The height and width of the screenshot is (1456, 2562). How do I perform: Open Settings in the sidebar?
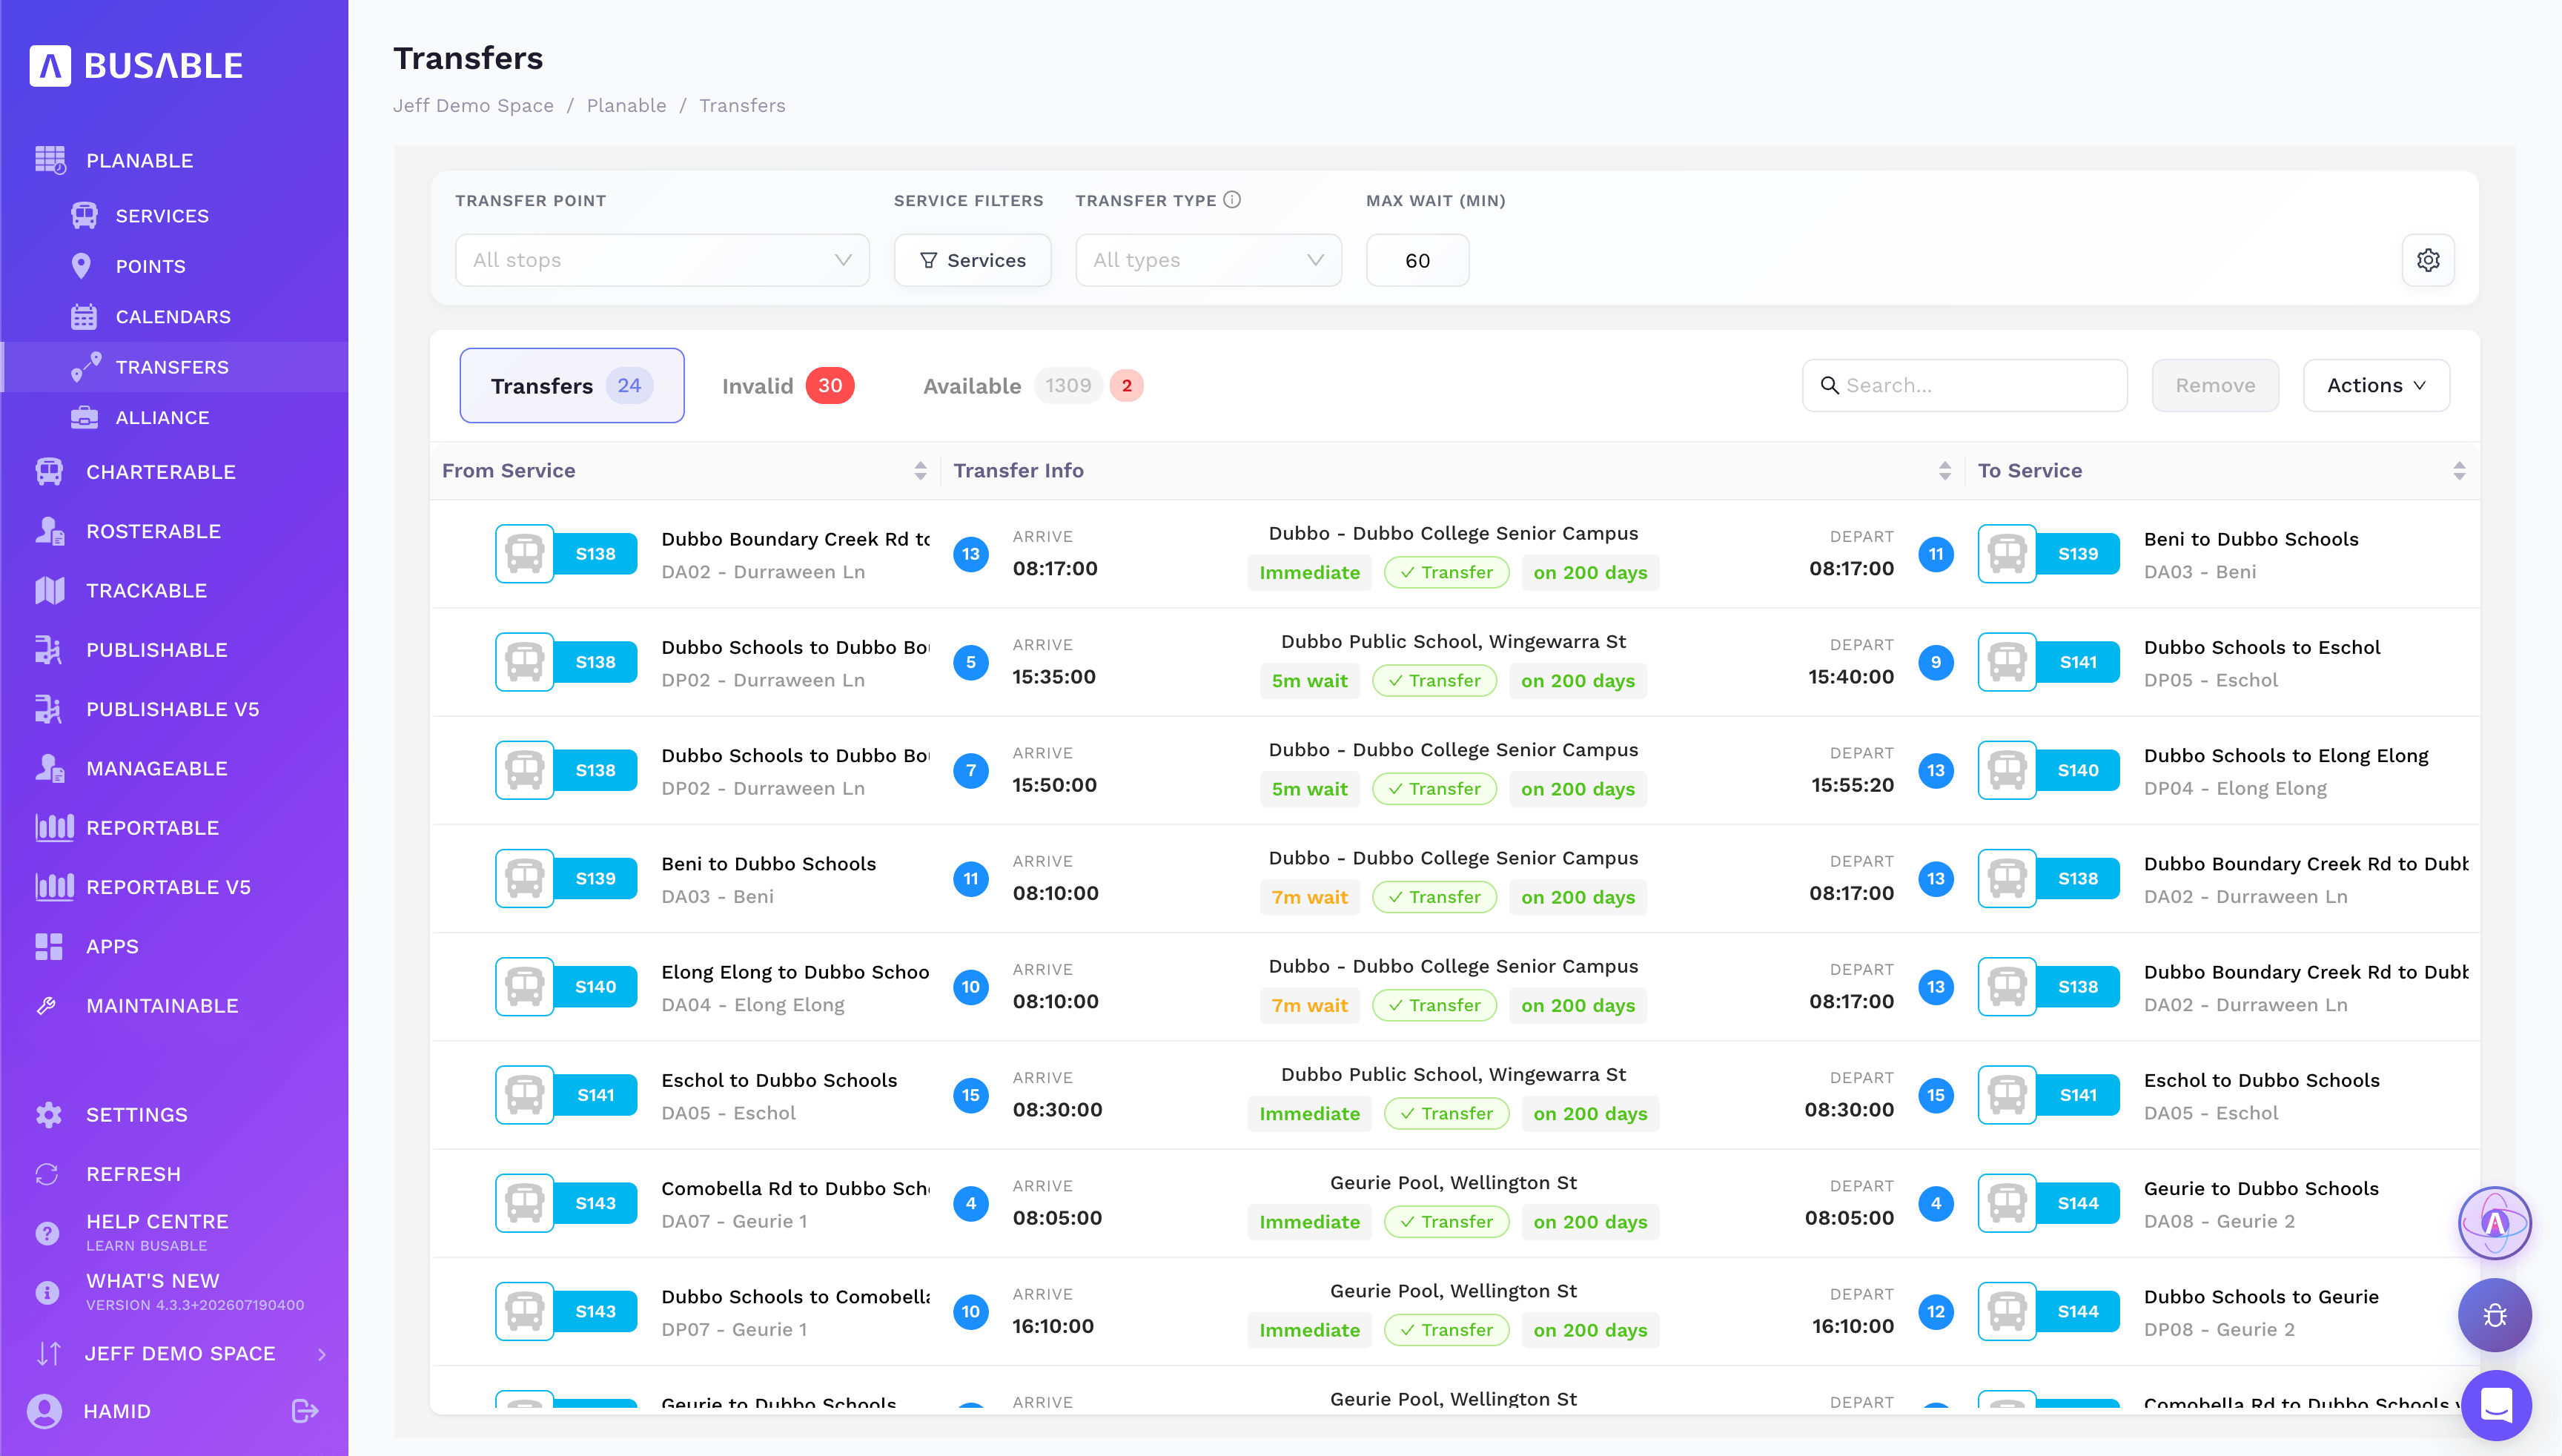(x=136, y=1115)
